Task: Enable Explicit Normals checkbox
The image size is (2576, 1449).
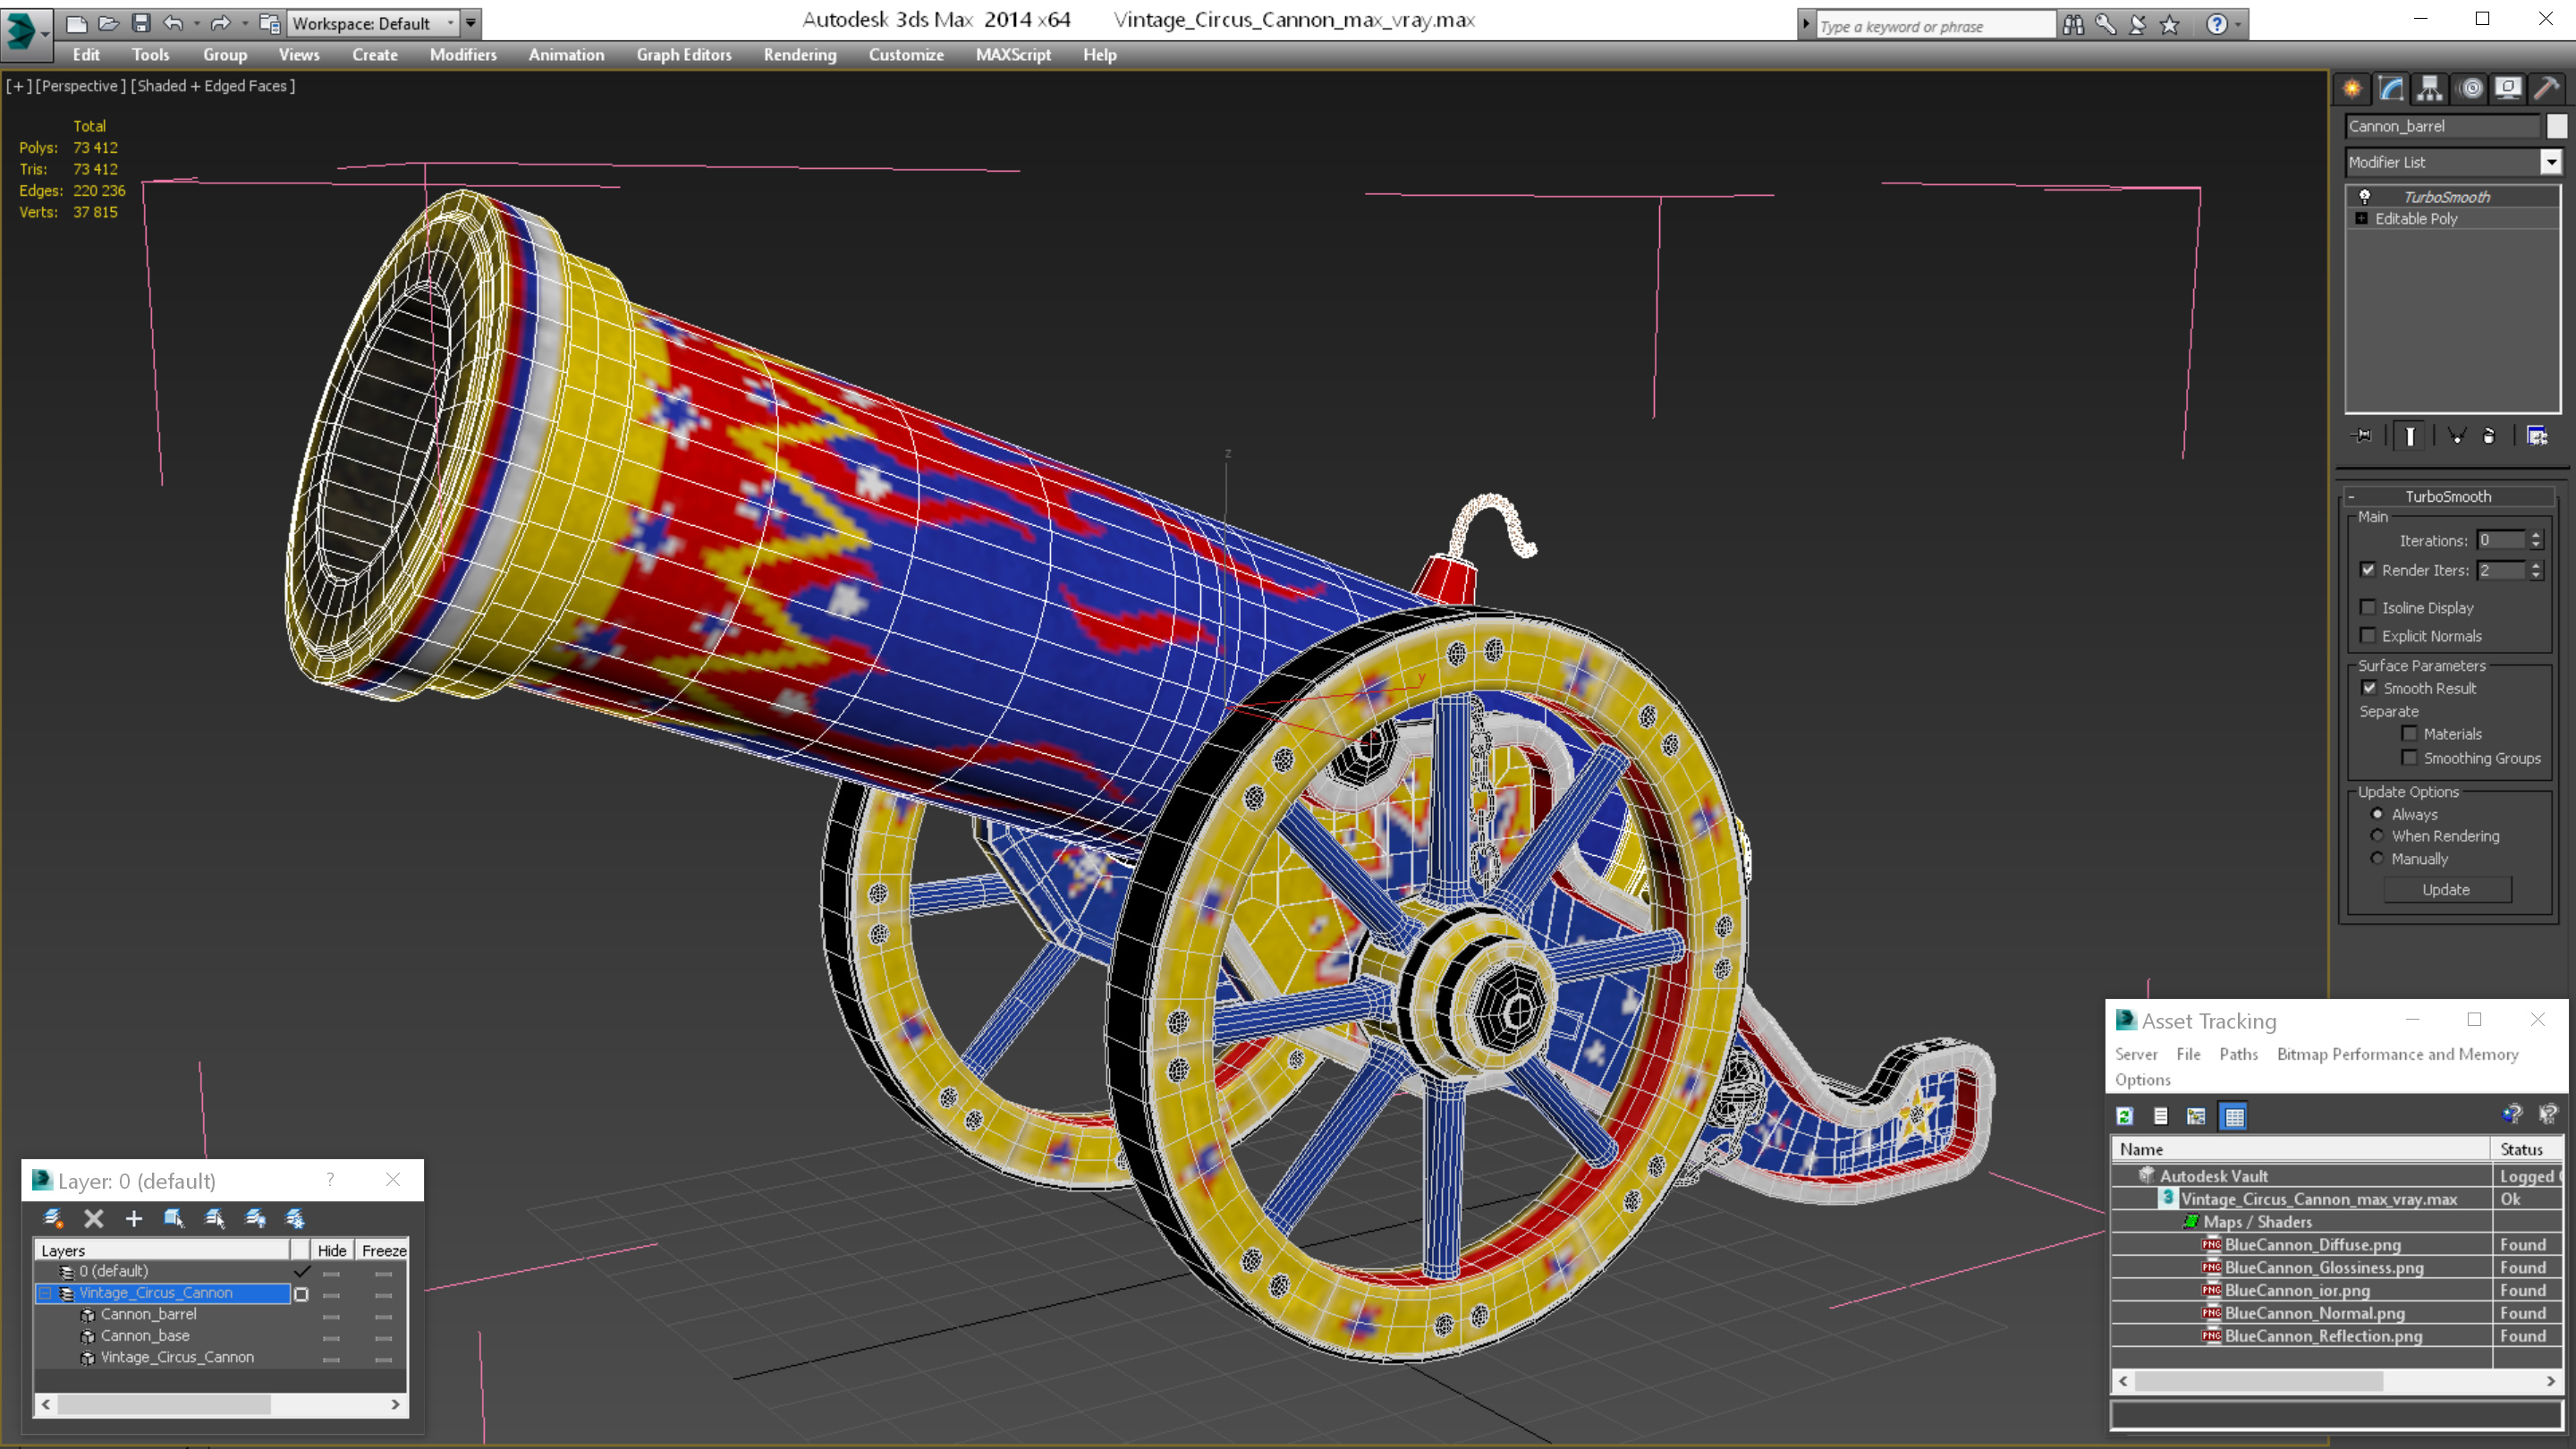Action: pos(2368,635)
